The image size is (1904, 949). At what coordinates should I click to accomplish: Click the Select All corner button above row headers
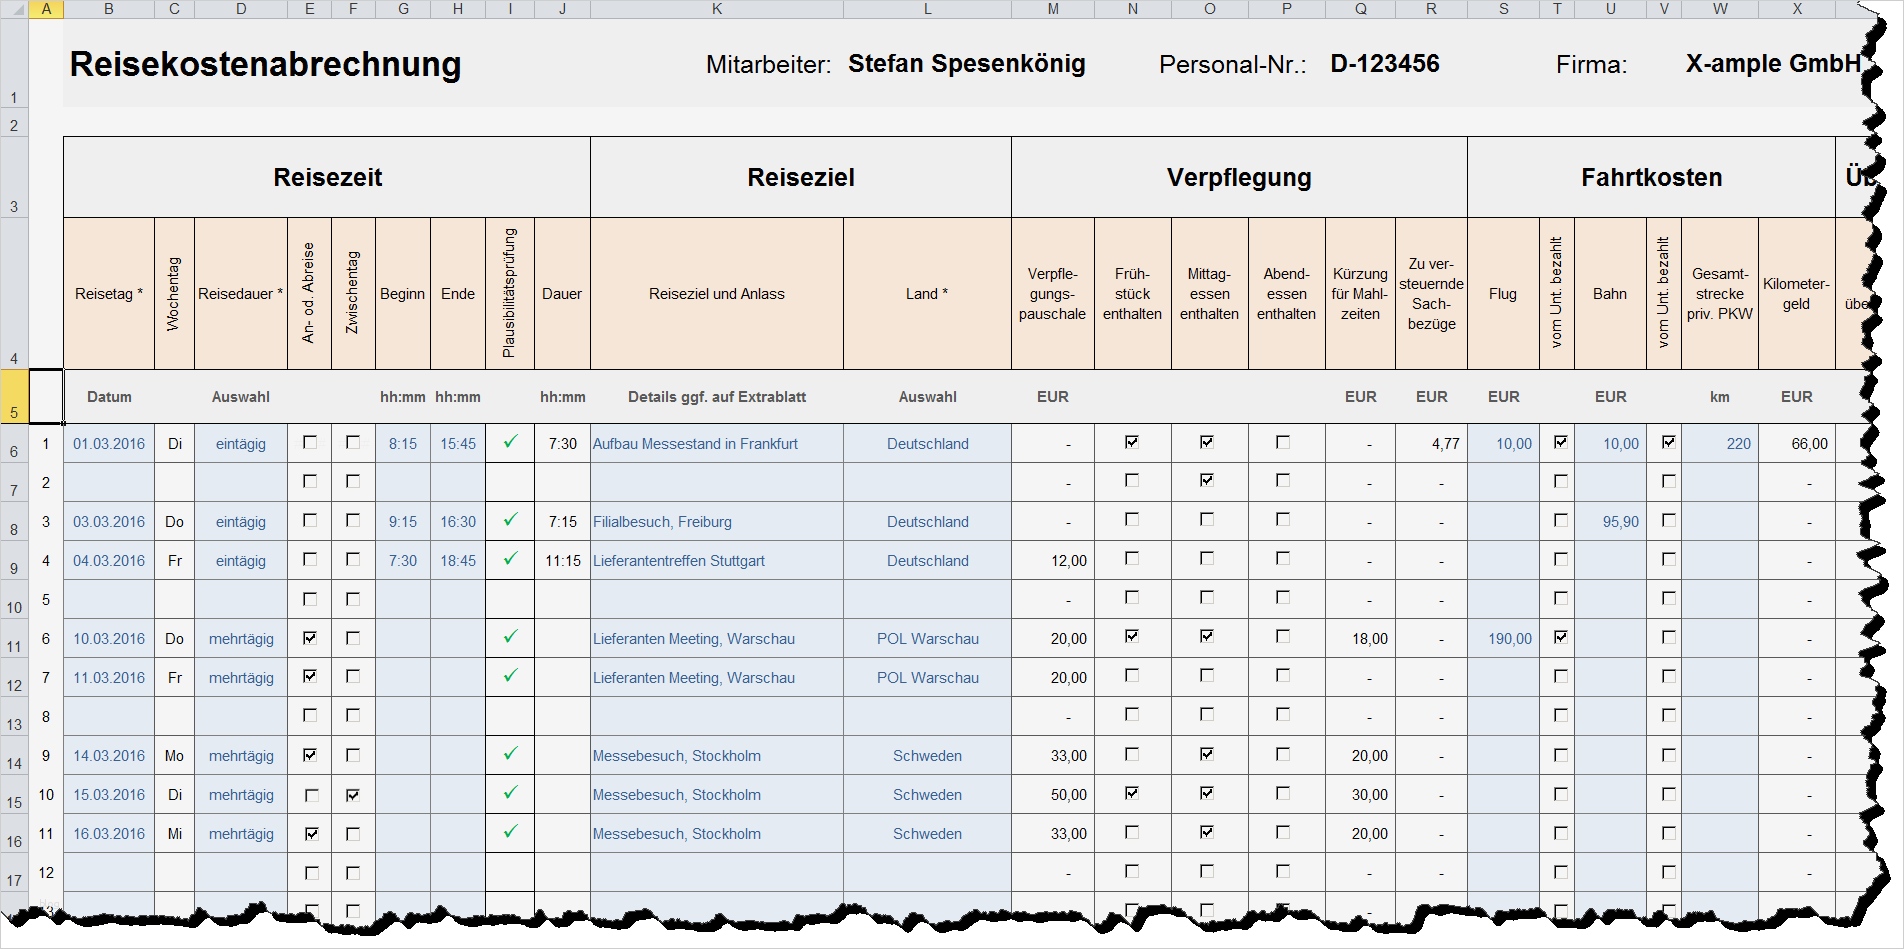(x=16, y=8)
